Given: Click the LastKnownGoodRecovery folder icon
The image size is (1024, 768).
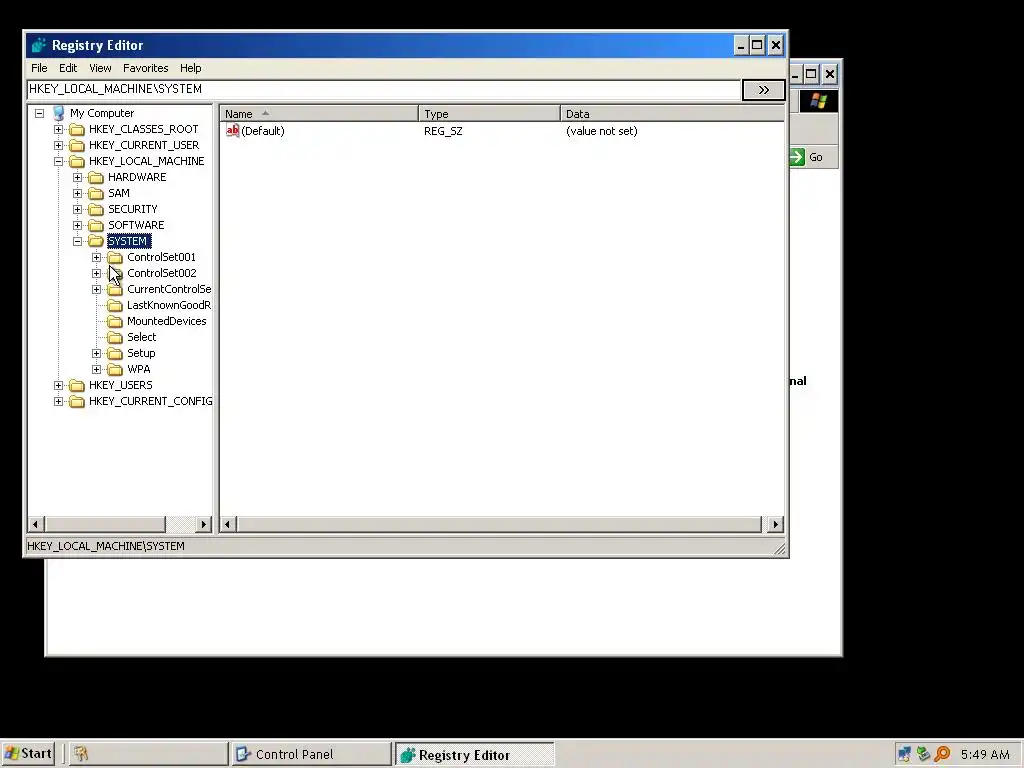Looking at the screenshot, I should pos(115,305).
